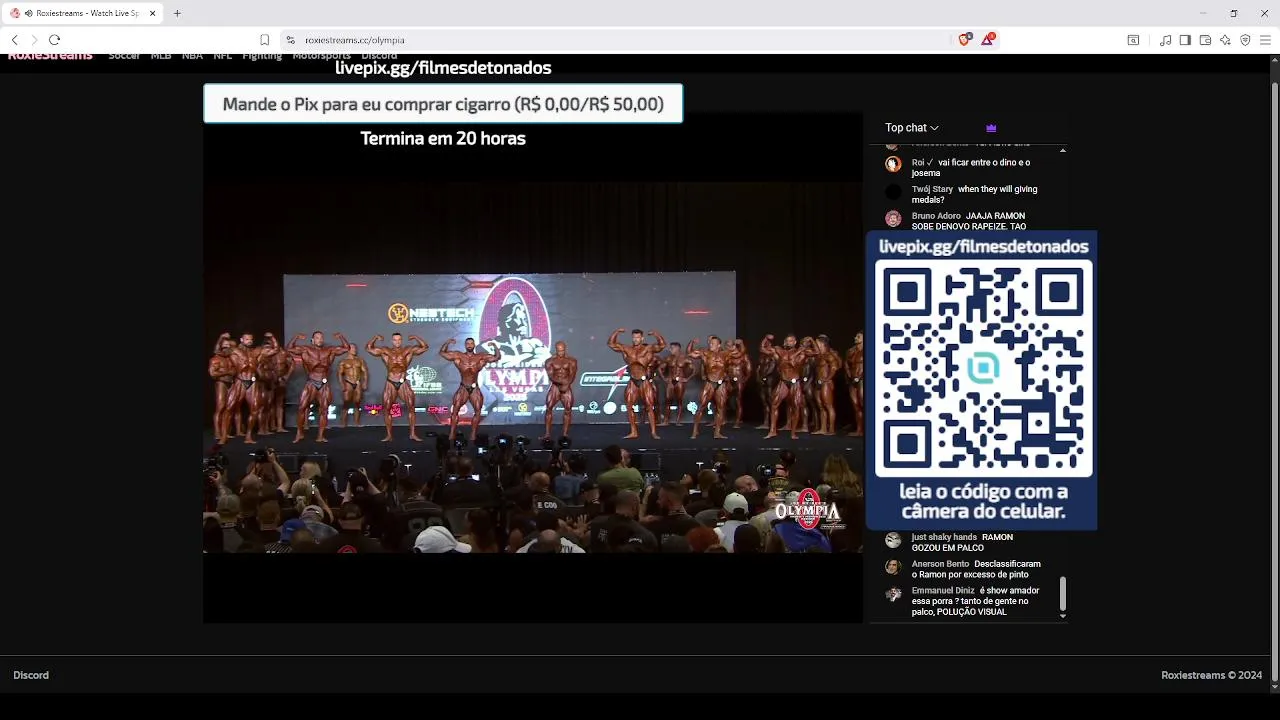
Task: Open the Soccer nav menu item
Action: point(124,56)
